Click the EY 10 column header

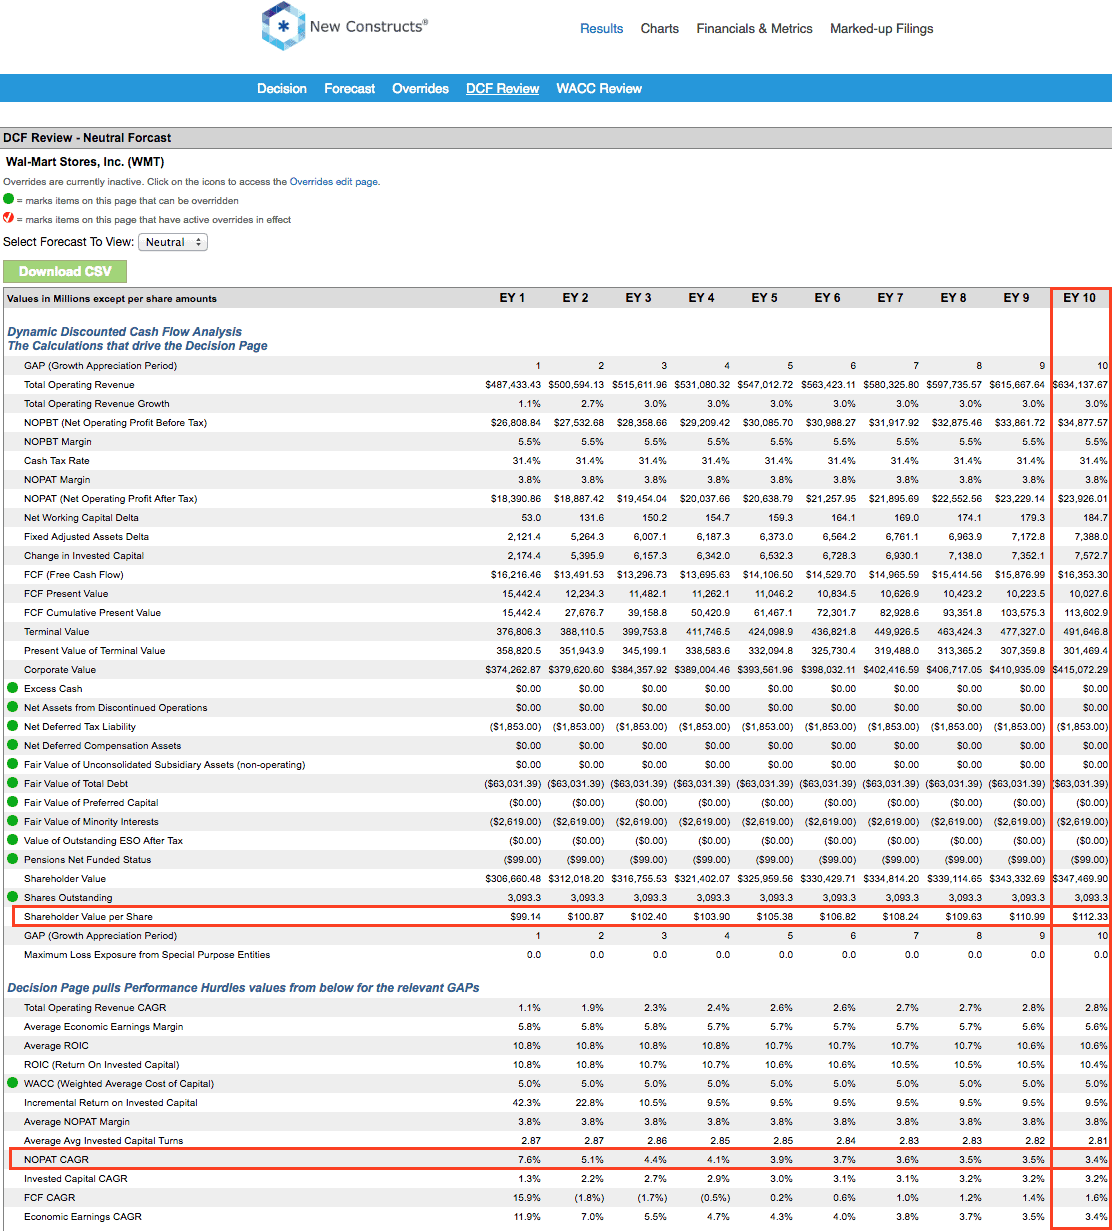coord(1079,298)
